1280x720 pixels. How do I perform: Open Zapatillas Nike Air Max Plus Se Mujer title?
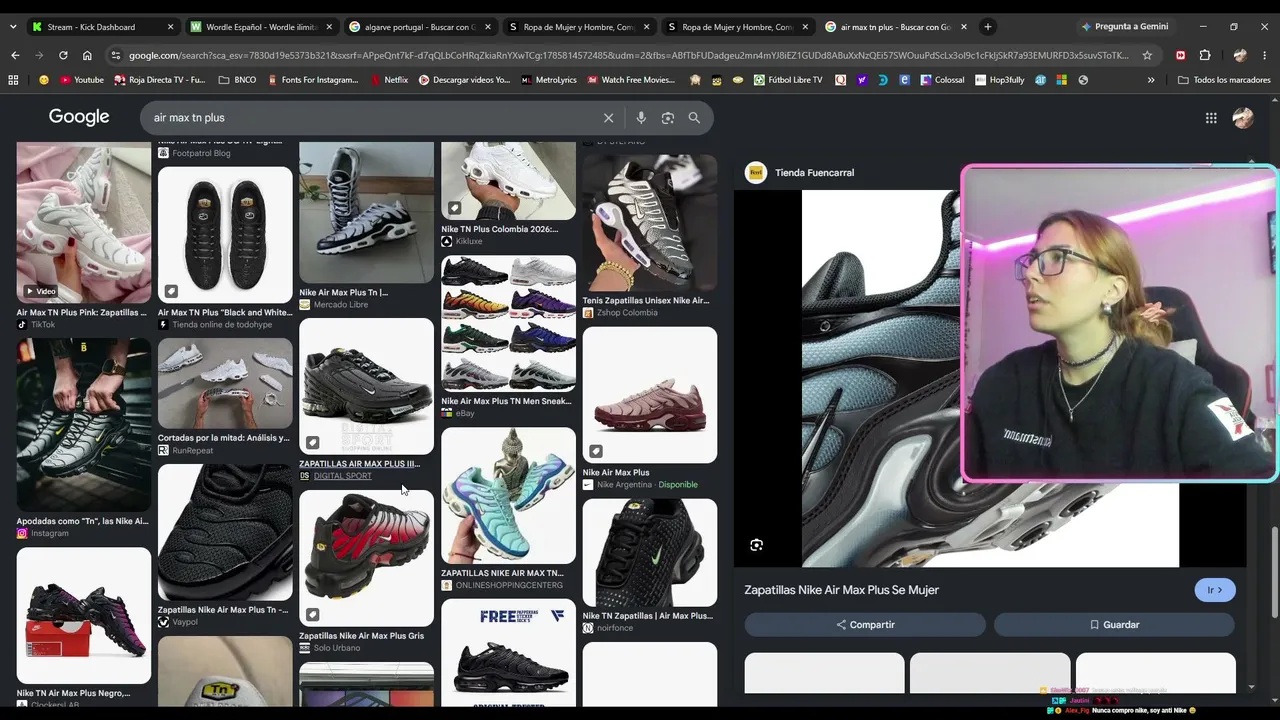[842, 590]
